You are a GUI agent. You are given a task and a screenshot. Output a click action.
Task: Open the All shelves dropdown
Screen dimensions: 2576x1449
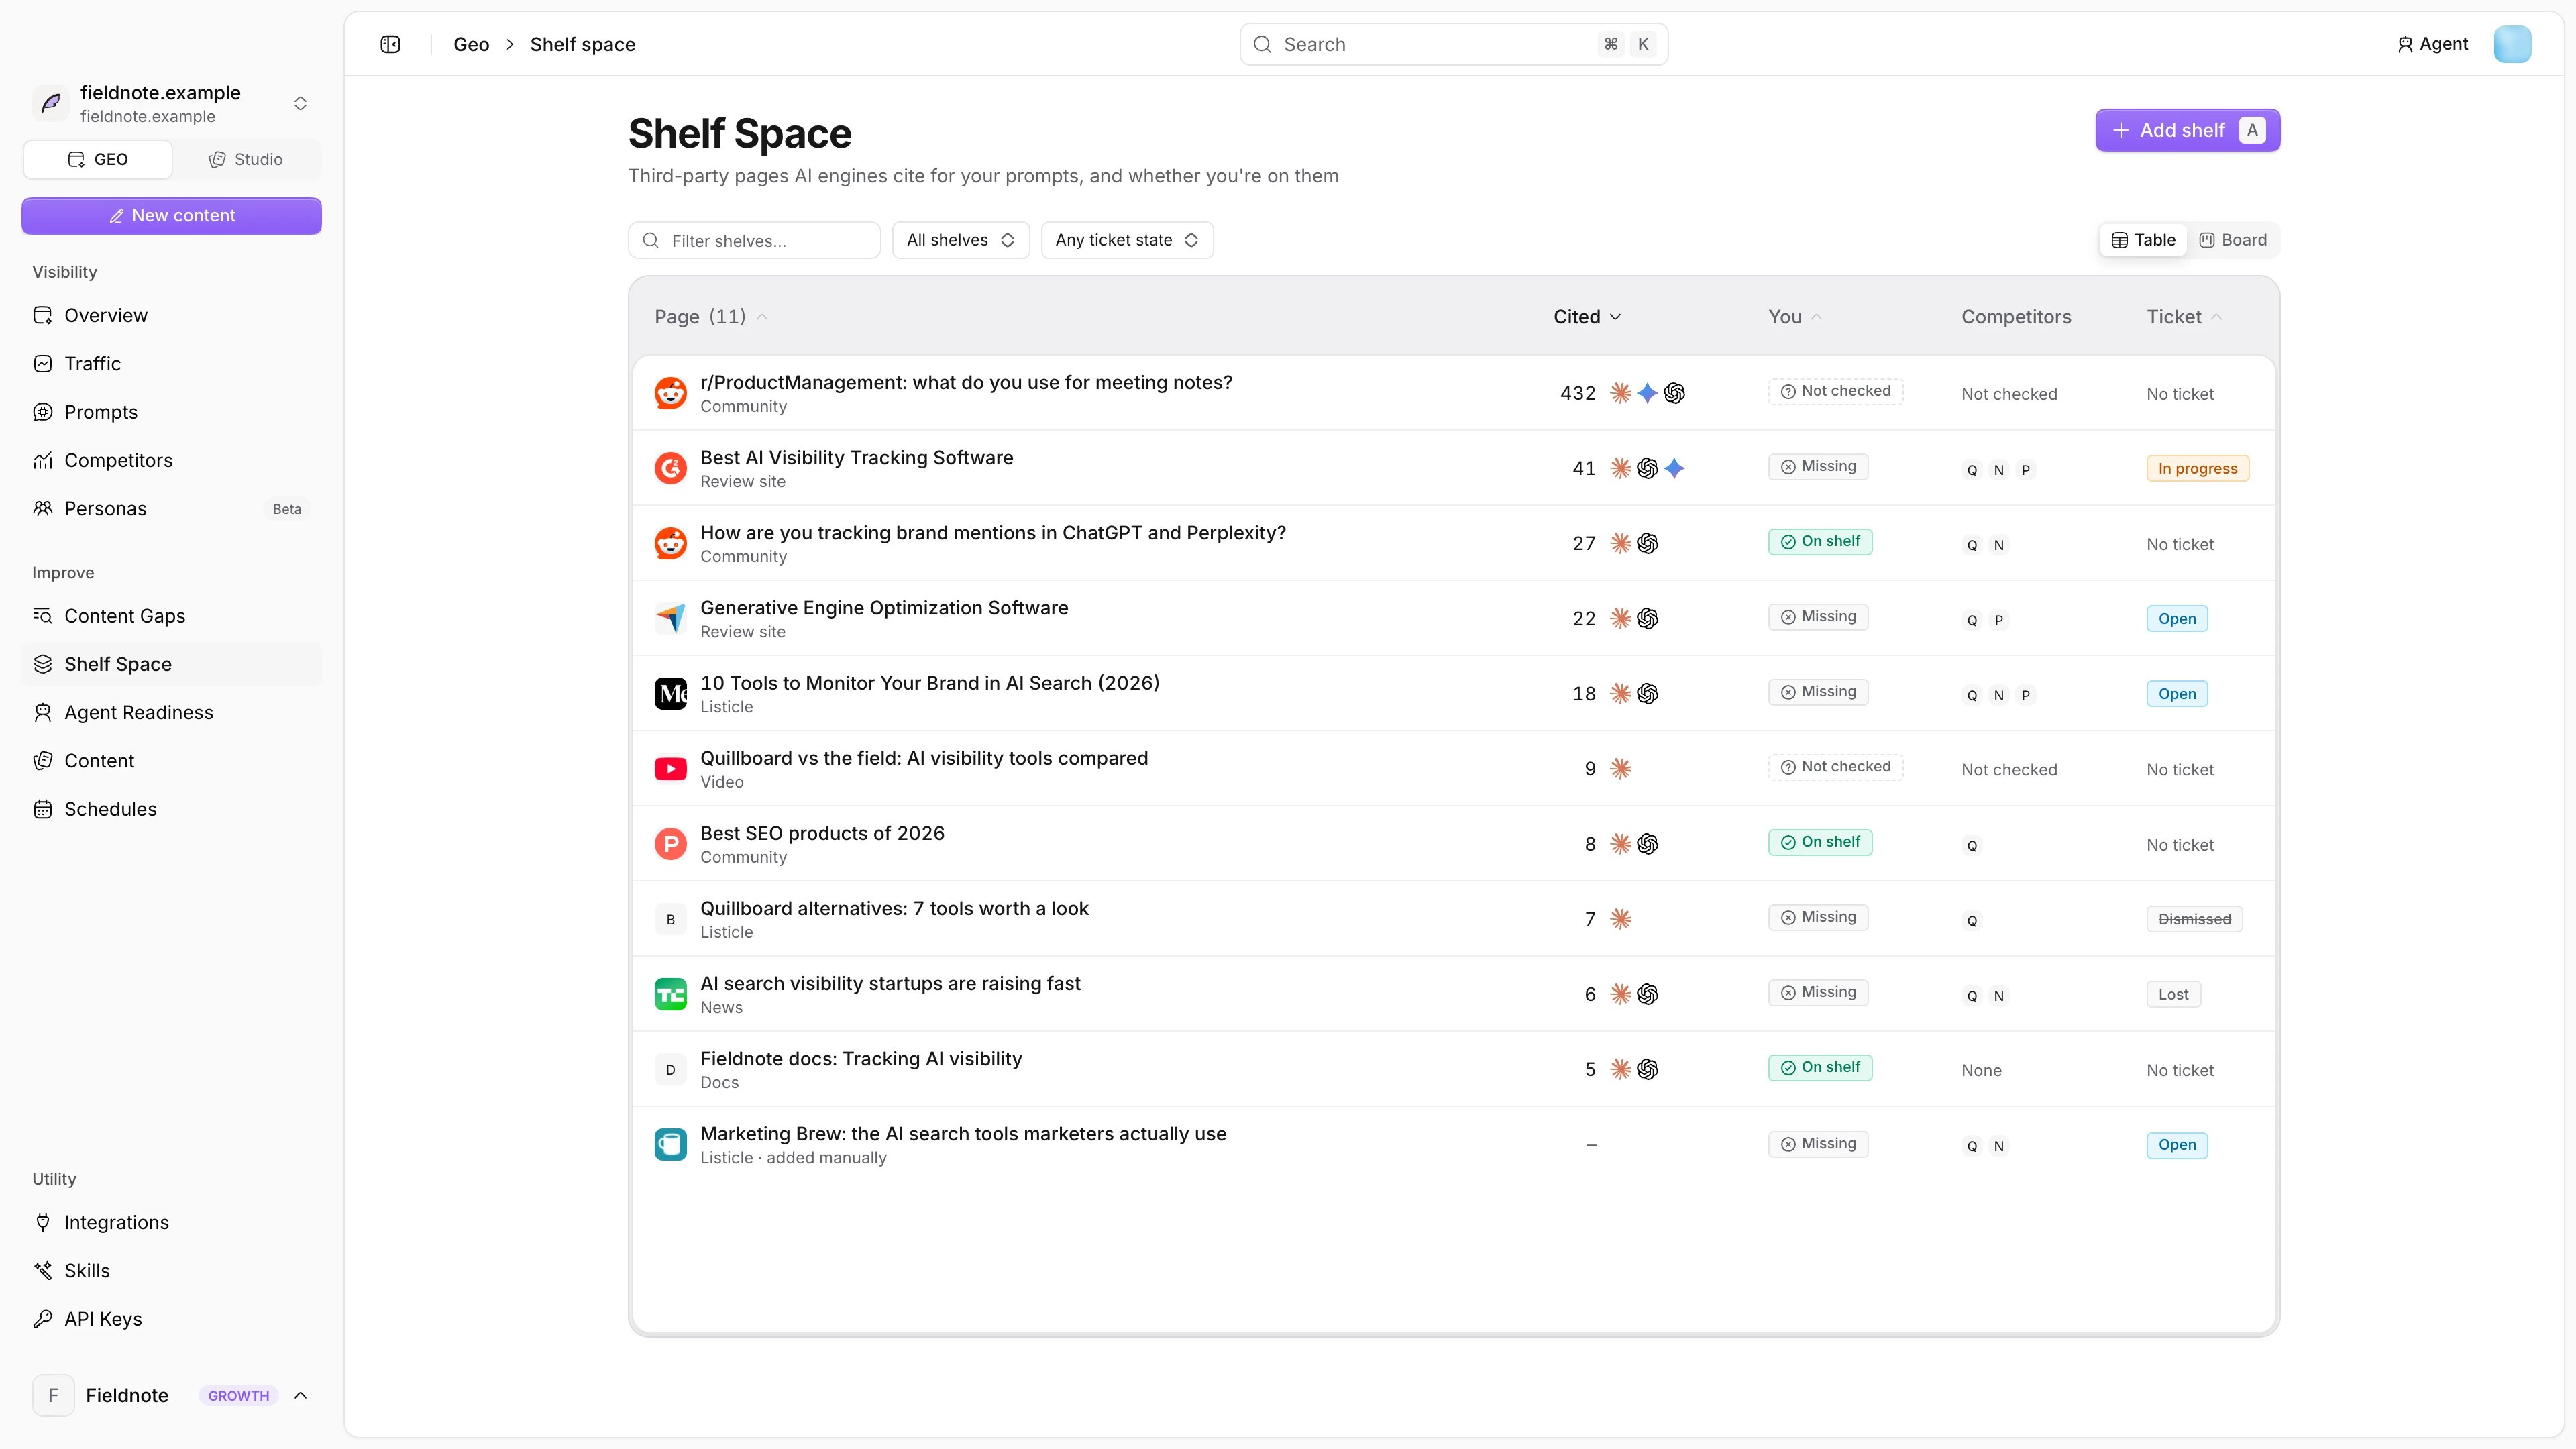(x=960, y=240)
